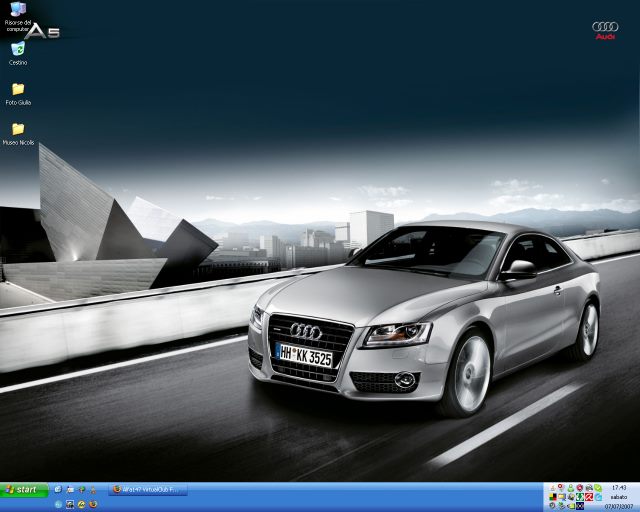The height and width of the screenshot is (512, 640).
Task: Click the light blue round Quick Launch icon
Action: 58,504
